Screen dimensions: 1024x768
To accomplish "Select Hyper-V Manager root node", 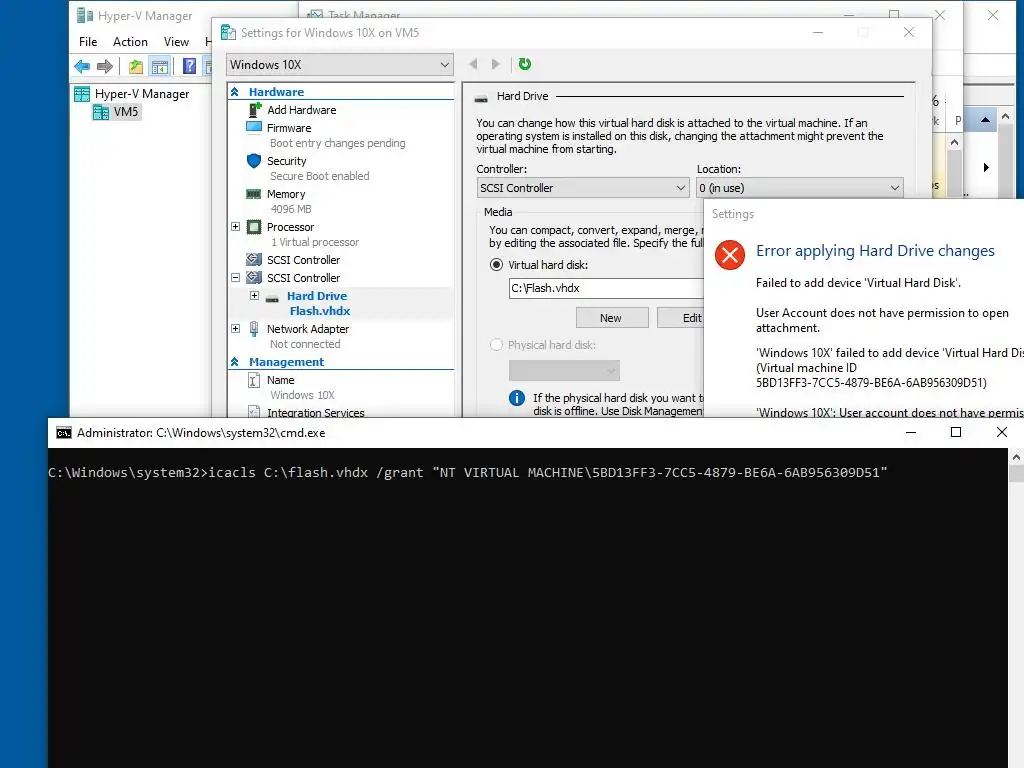I will click(132, 94).
